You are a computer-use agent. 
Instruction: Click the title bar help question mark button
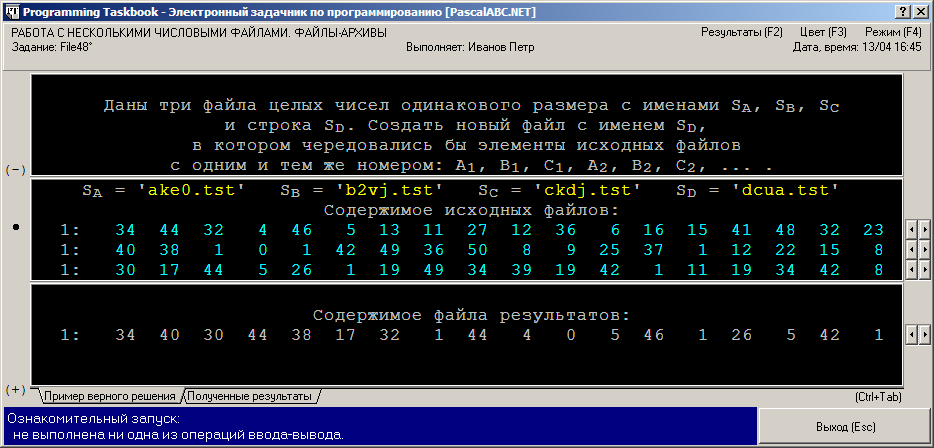pos(904,11)
